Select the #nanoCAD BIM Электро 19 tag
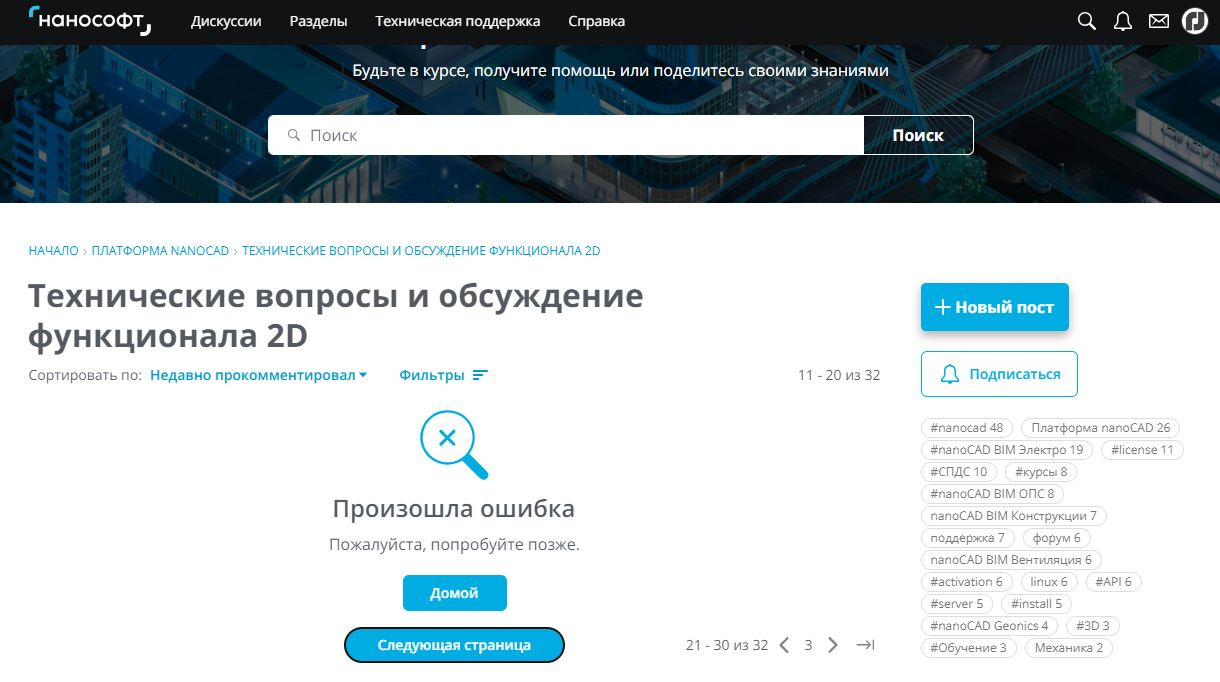This screenshot has width=1220, height=682. click(x=1007, y=450)
